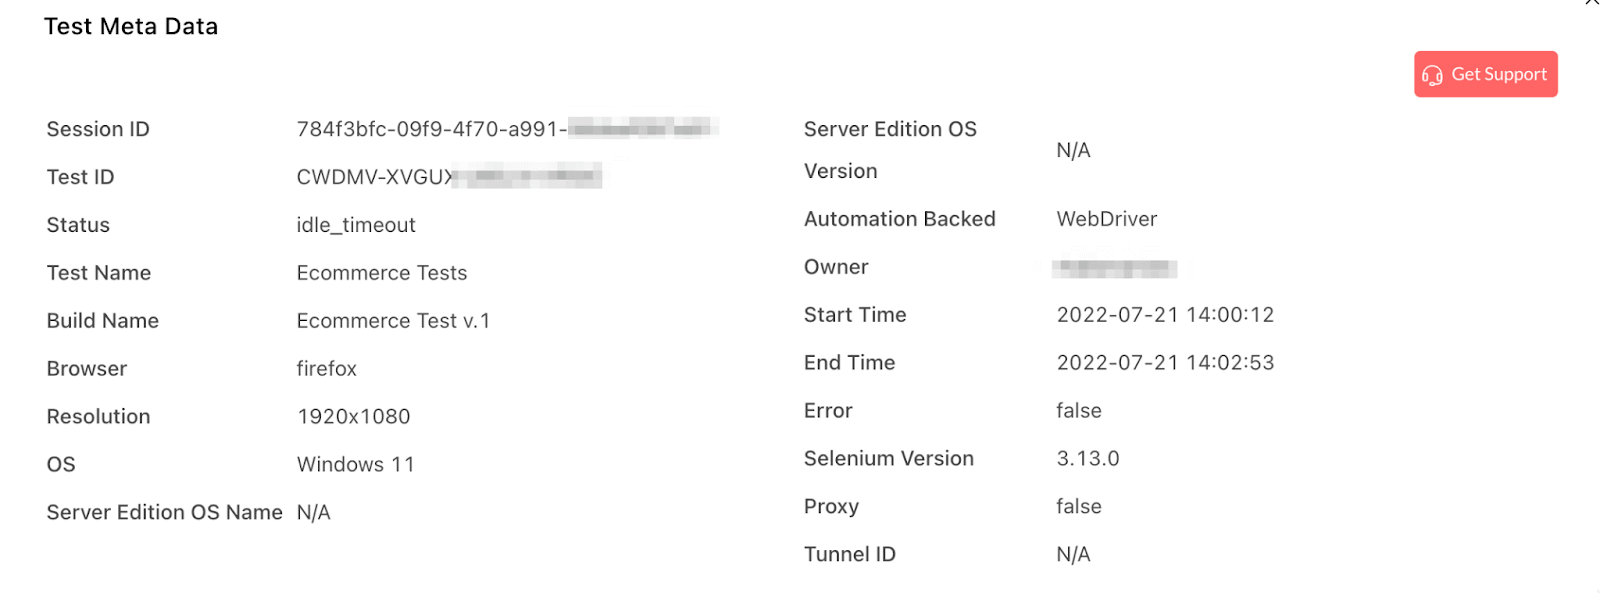Click the Test Meta Data heading

pyautogui.click(x=131, y=27)
